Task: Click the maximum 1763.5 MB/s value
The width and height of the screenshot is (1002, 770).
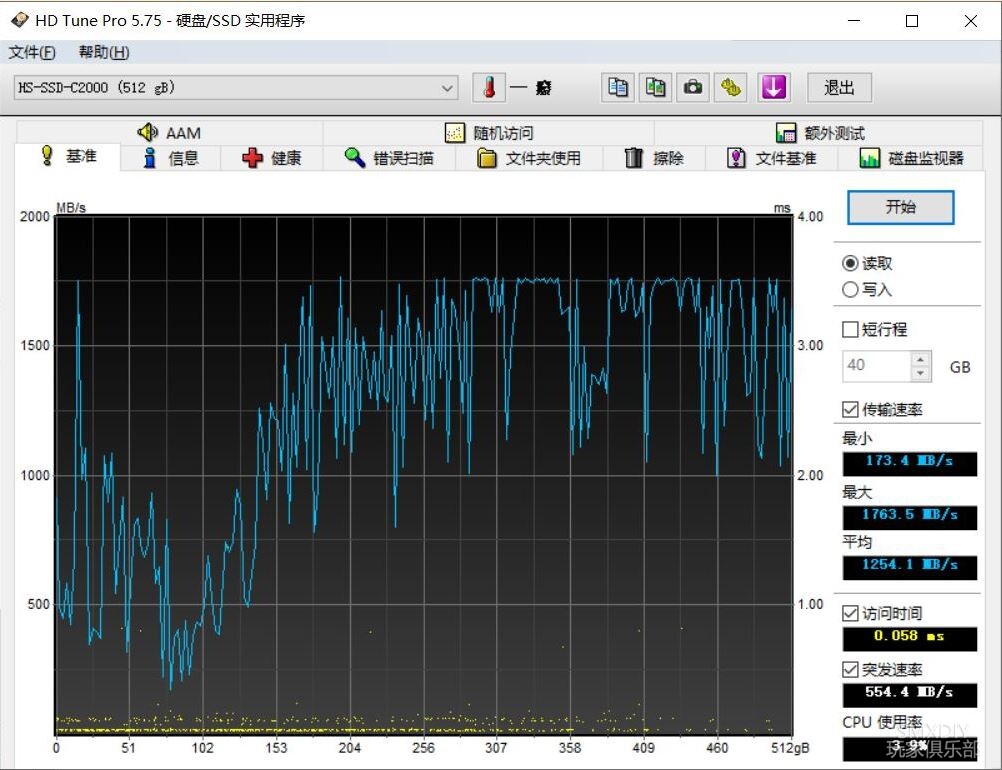Action: [909, 516]
